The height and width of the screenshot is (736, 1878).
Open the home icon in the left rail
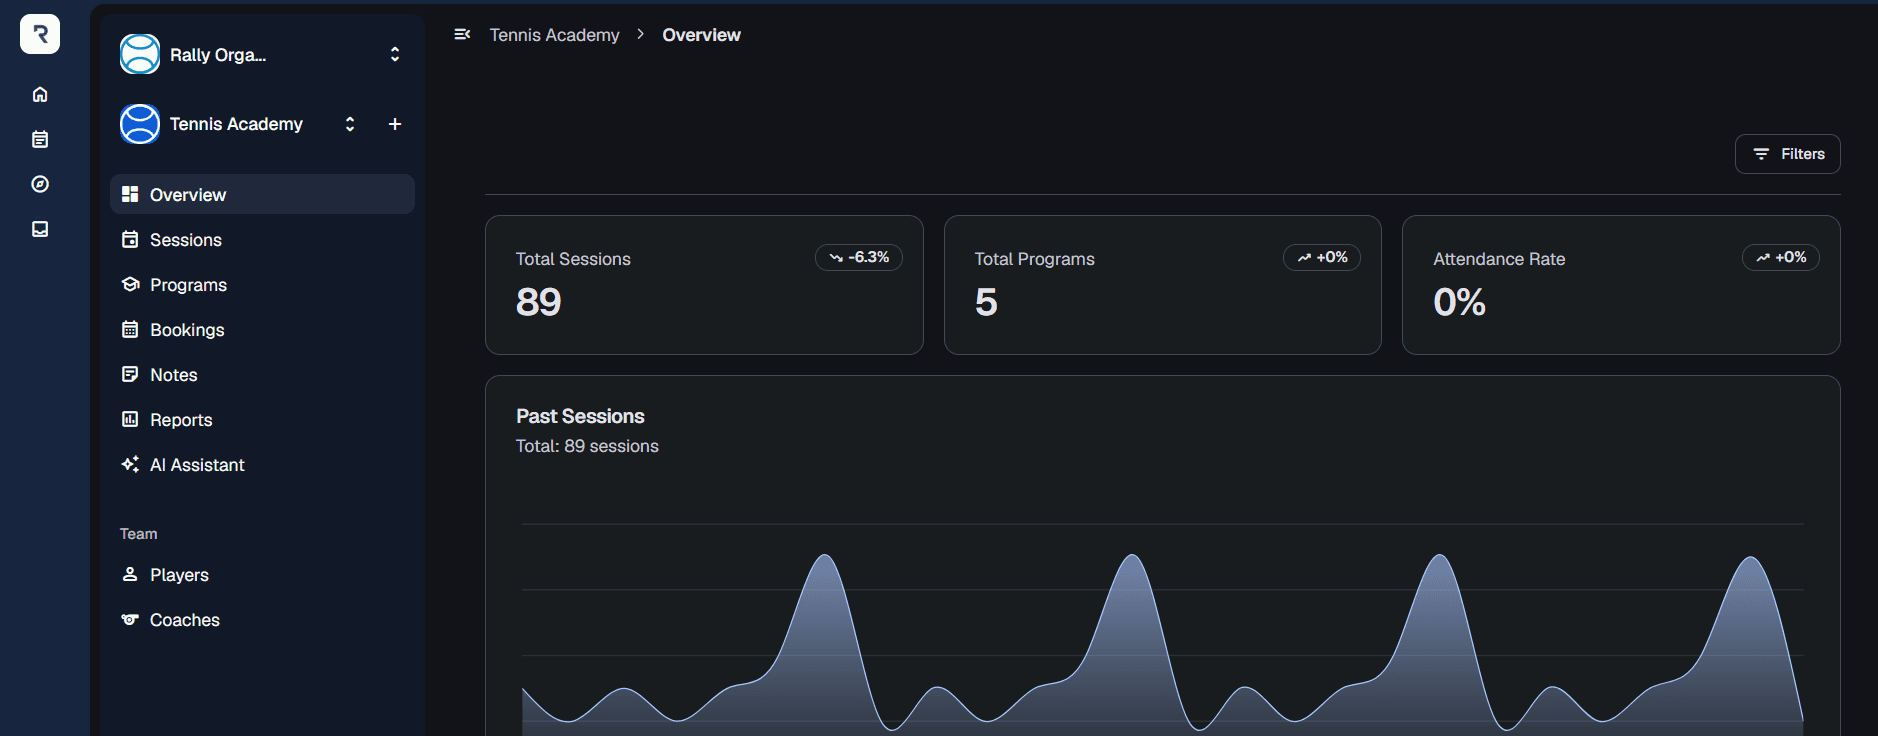40,94
